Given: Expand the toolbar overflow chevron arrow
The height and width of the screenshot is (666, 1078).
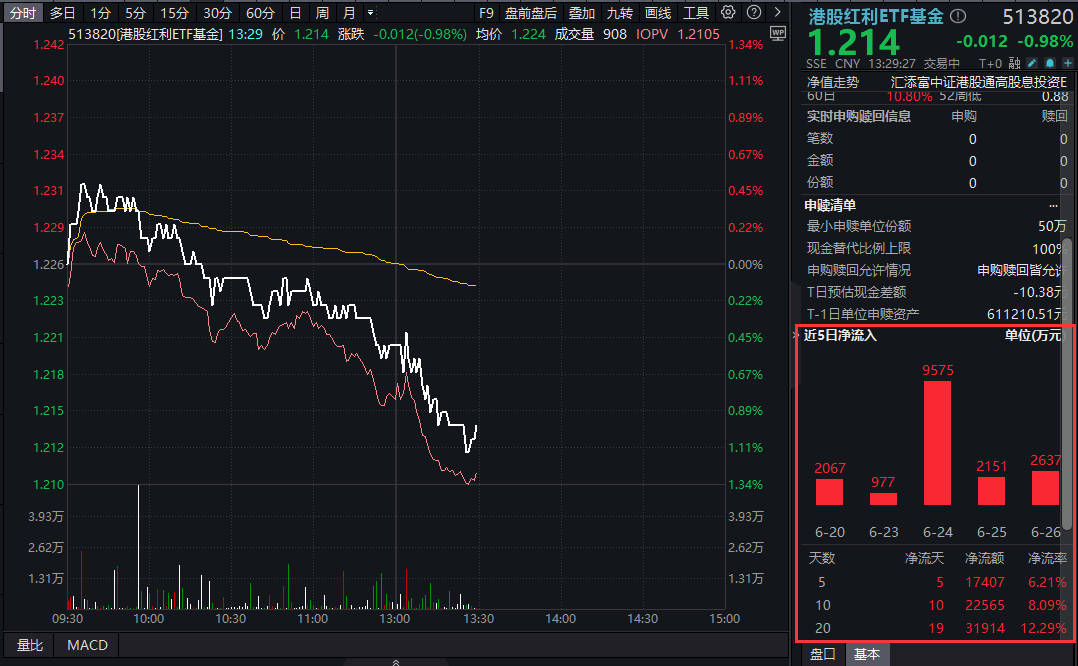Looking at the screenshot, I should (x=778, y=13).
